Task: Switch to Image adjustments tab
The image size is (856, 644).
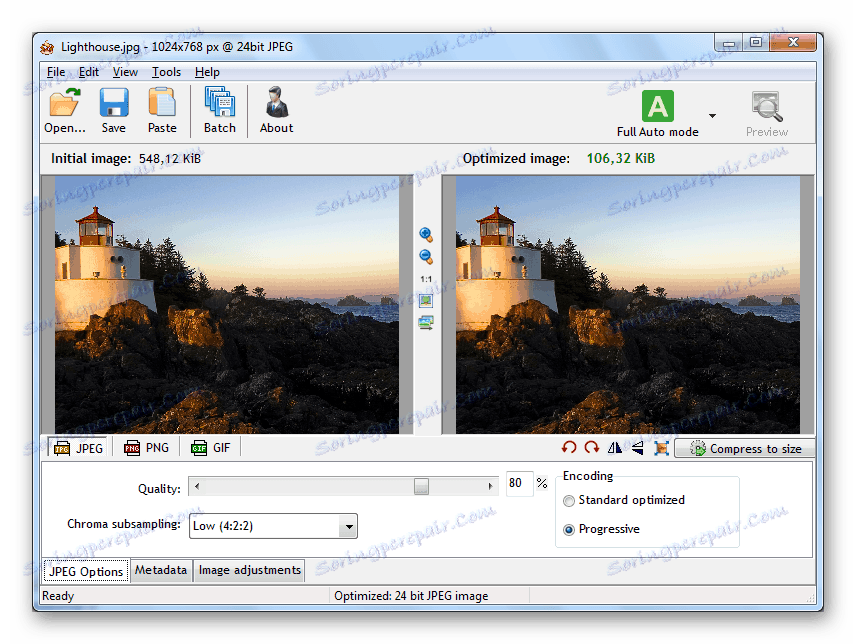Action: (249, 570)
